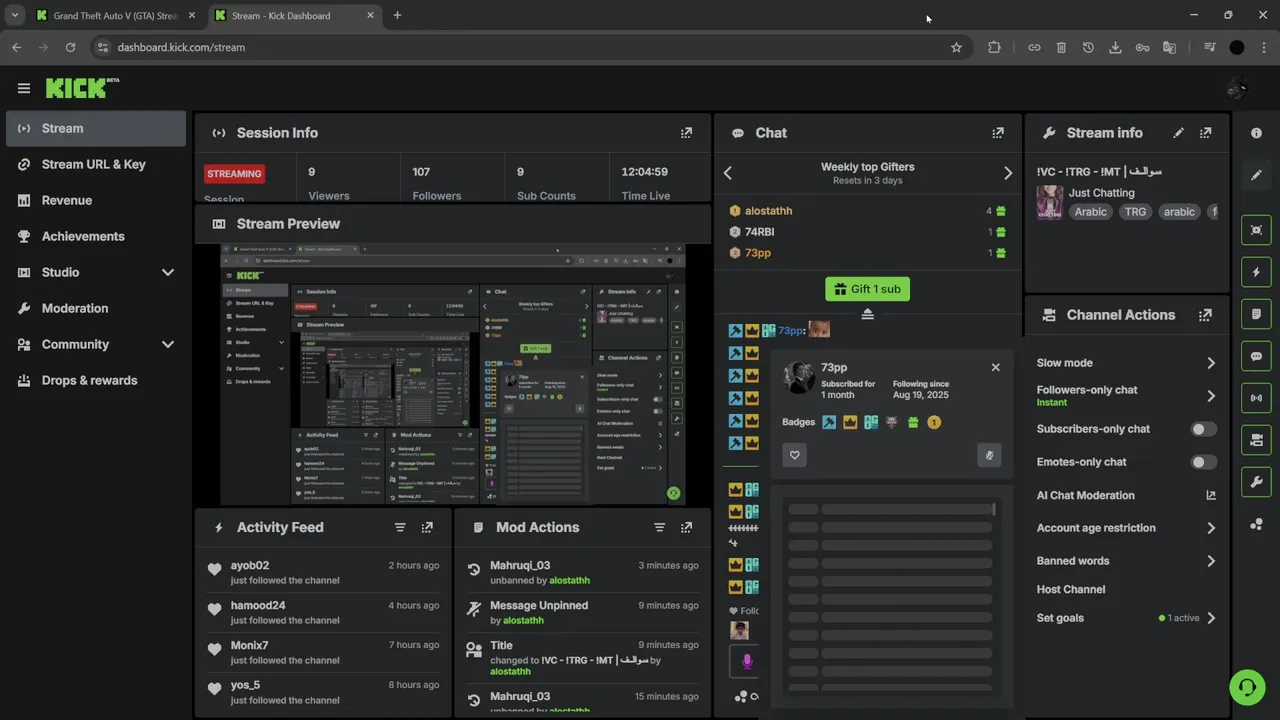Click mute microphone icon on 73pp user card
Screen dimensions: 1280x720
(x=989, y=455)
